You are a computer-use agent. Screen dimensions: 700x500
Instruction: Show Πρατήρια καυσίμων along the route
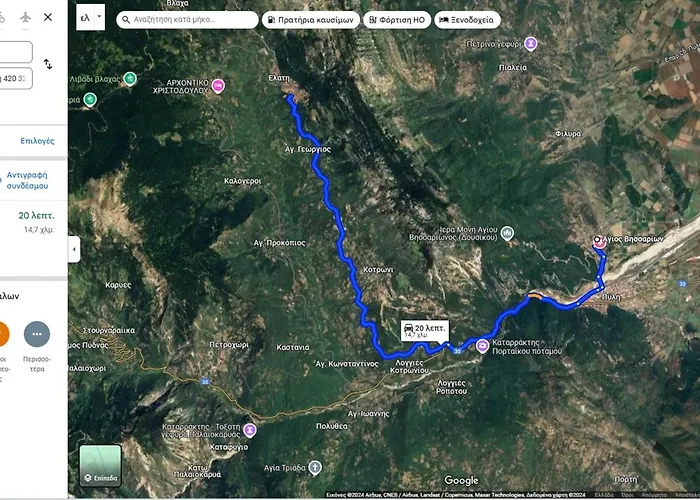click(x=311, y=20)
